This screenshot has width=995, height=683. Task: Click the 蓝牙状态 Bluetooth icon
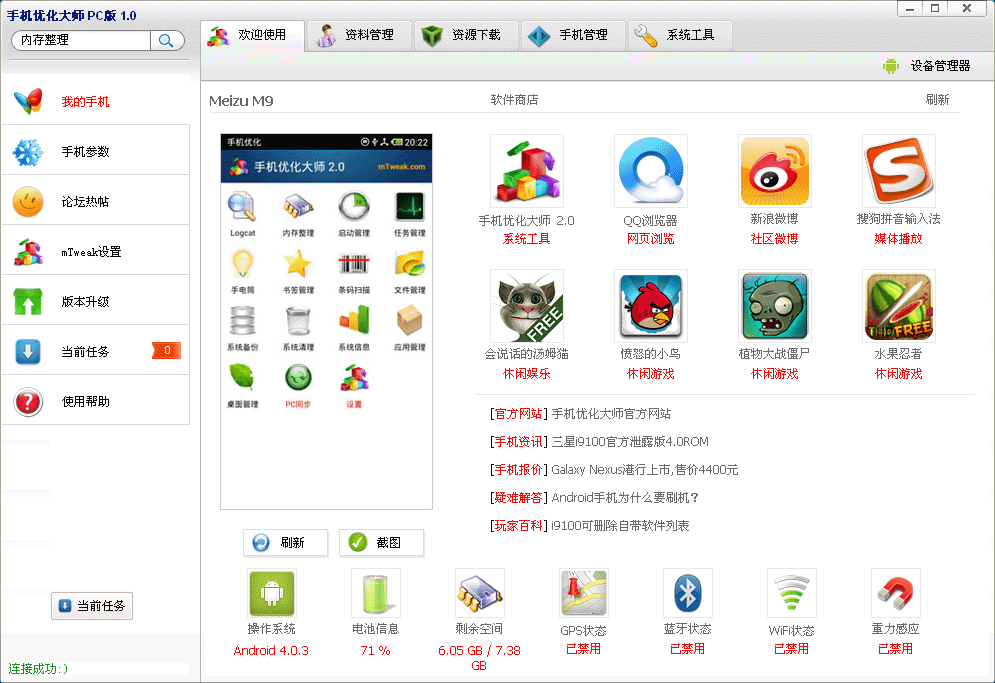[x=688, y=593]
